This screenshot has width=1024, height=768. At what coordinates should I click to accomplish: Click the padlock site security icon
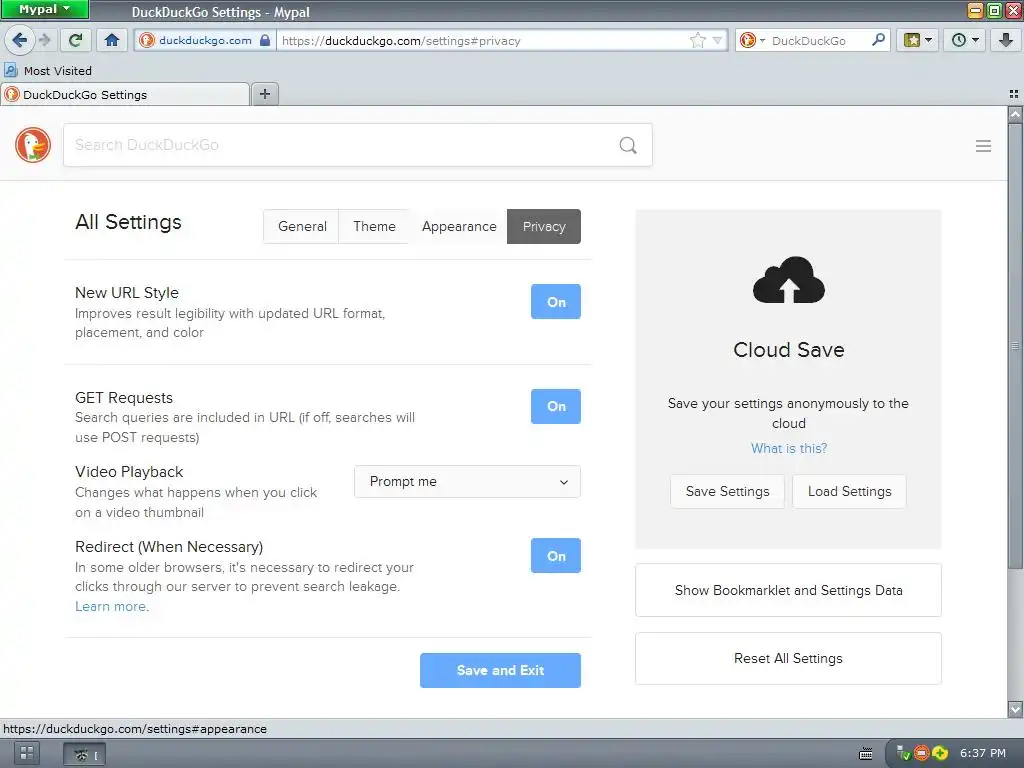[264, 40]
